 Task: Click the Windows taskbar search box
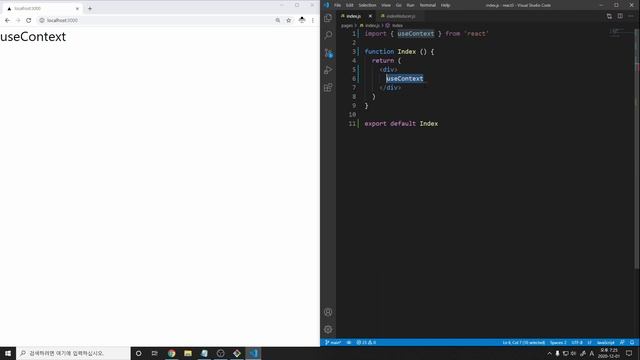73,353
